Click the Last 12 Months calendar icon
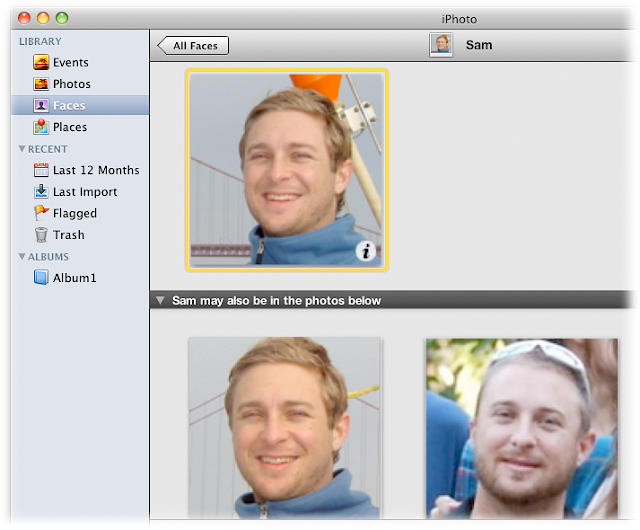Screen dimensions: 640x530 pyautogui.click(x=41, y=170)
